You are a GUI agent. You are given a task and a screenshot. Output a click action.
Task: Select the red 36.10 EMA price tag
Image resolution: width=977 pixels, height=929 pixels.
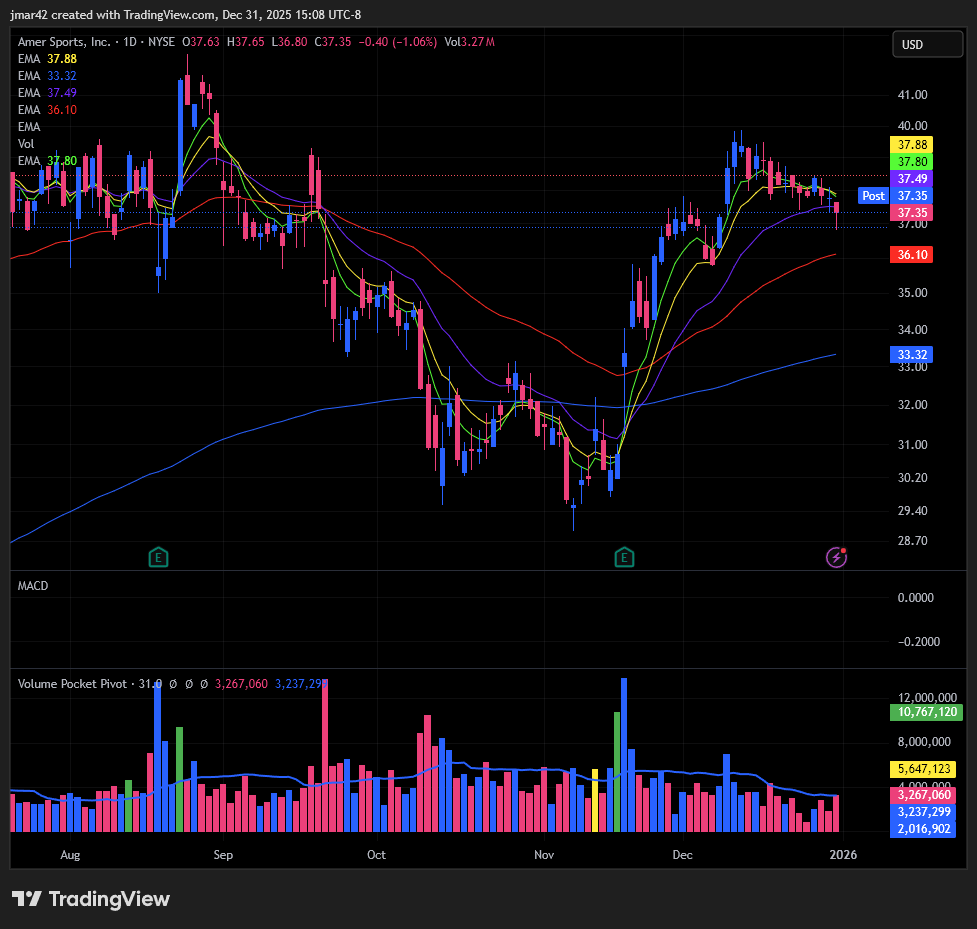(911, 255)
